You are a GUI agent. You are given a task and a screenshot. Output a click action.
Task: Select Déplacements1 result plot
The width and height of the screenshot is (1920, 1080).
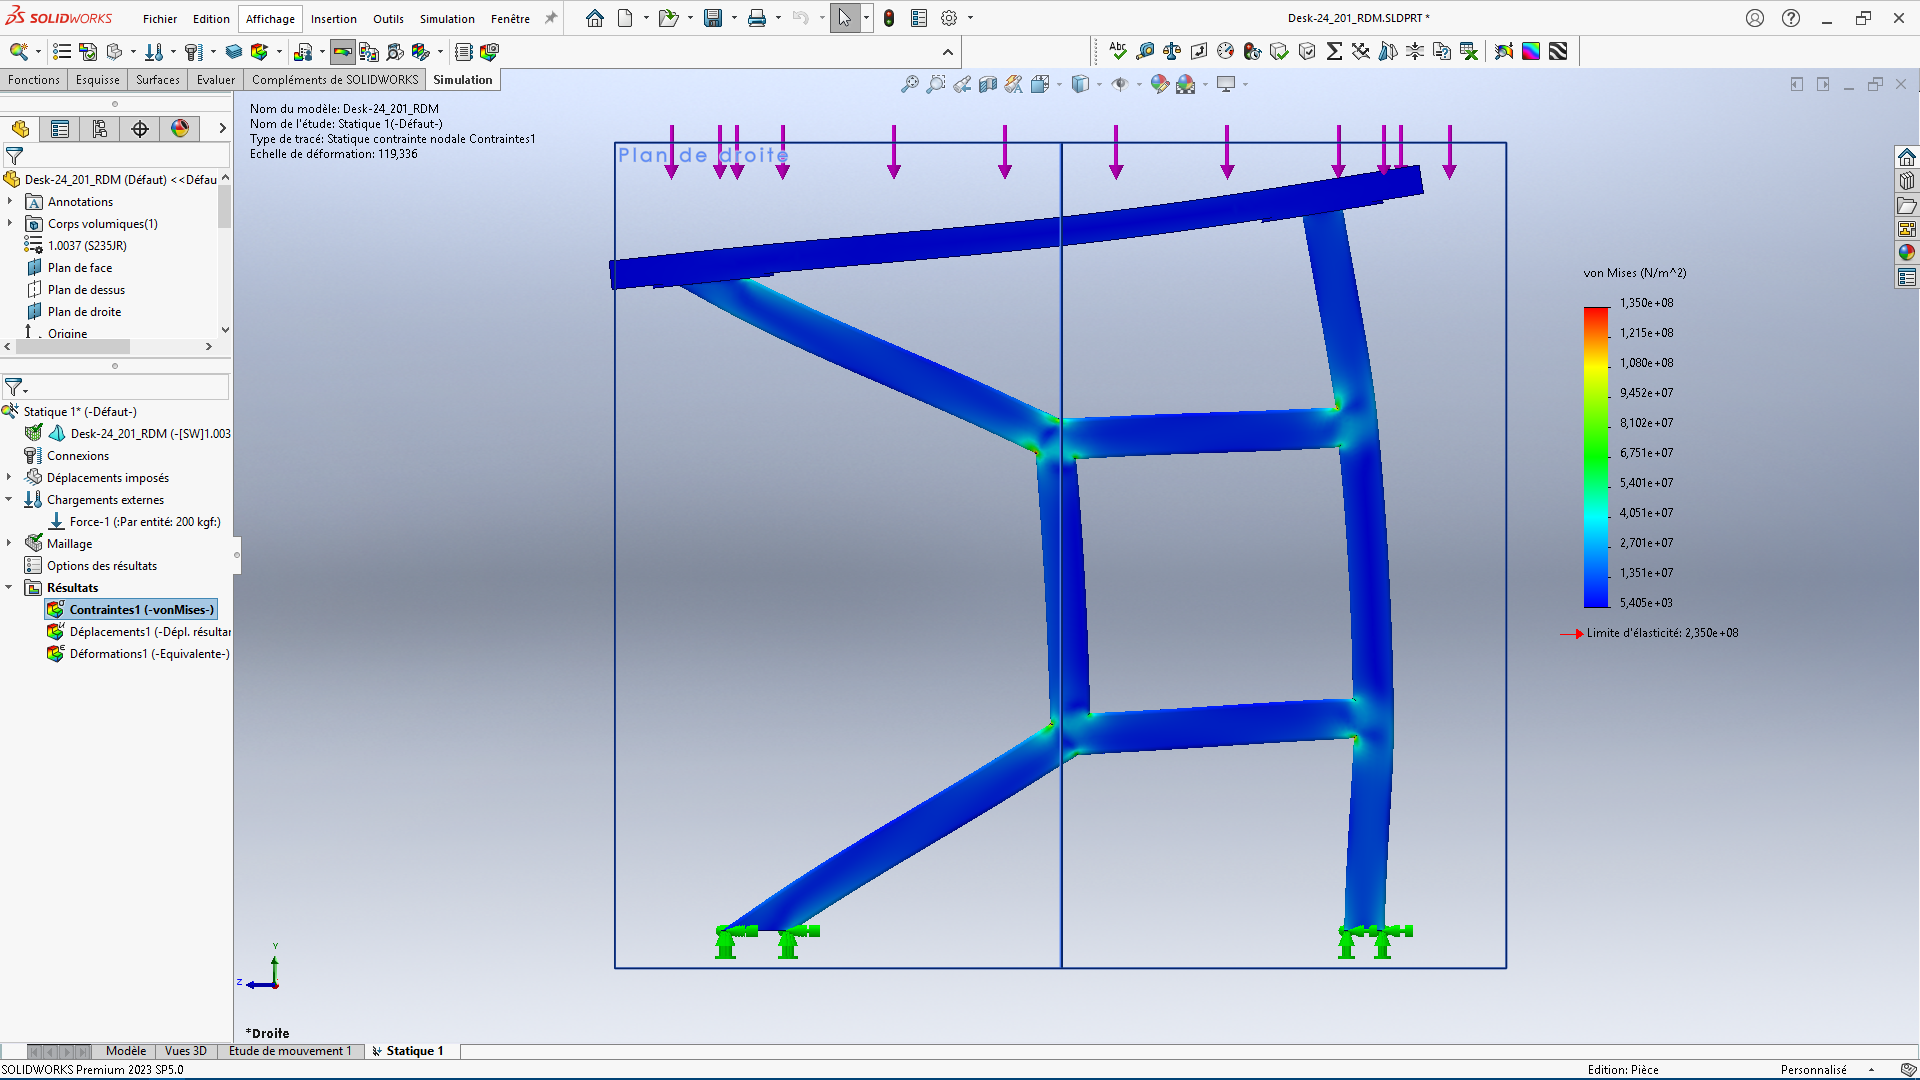tap(140, 631)
